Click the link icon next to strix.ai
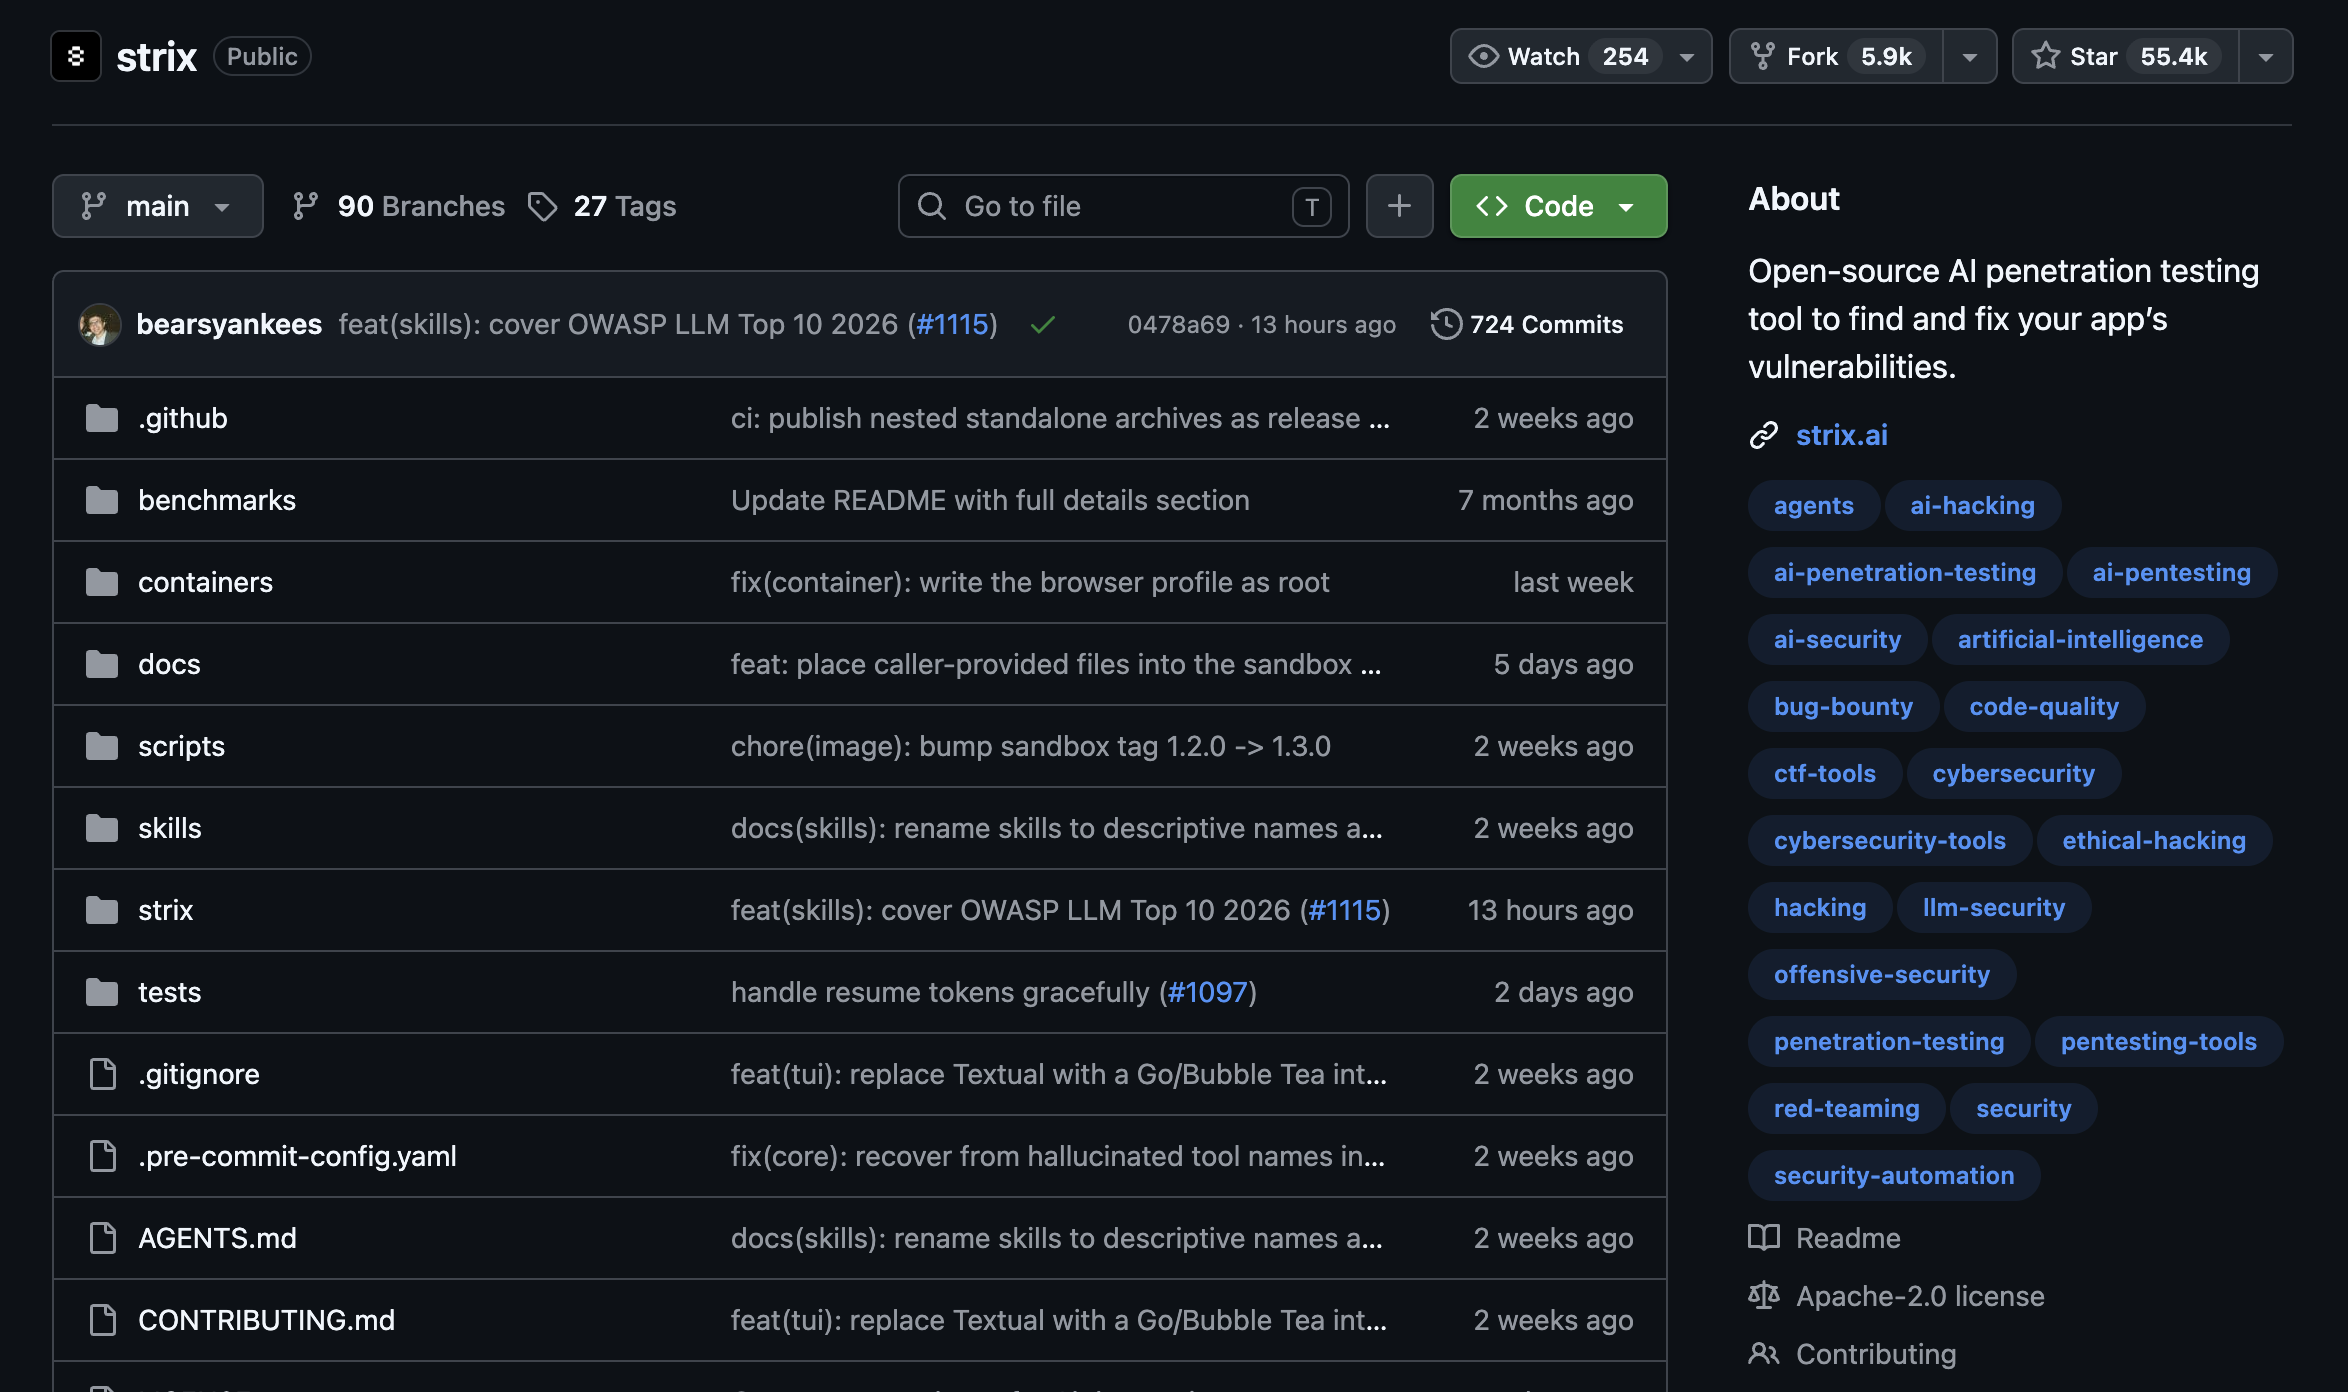Image resolution: width=2348 pixels, height=1392 pixels. pyautogui.click(x=1764, y=435)
